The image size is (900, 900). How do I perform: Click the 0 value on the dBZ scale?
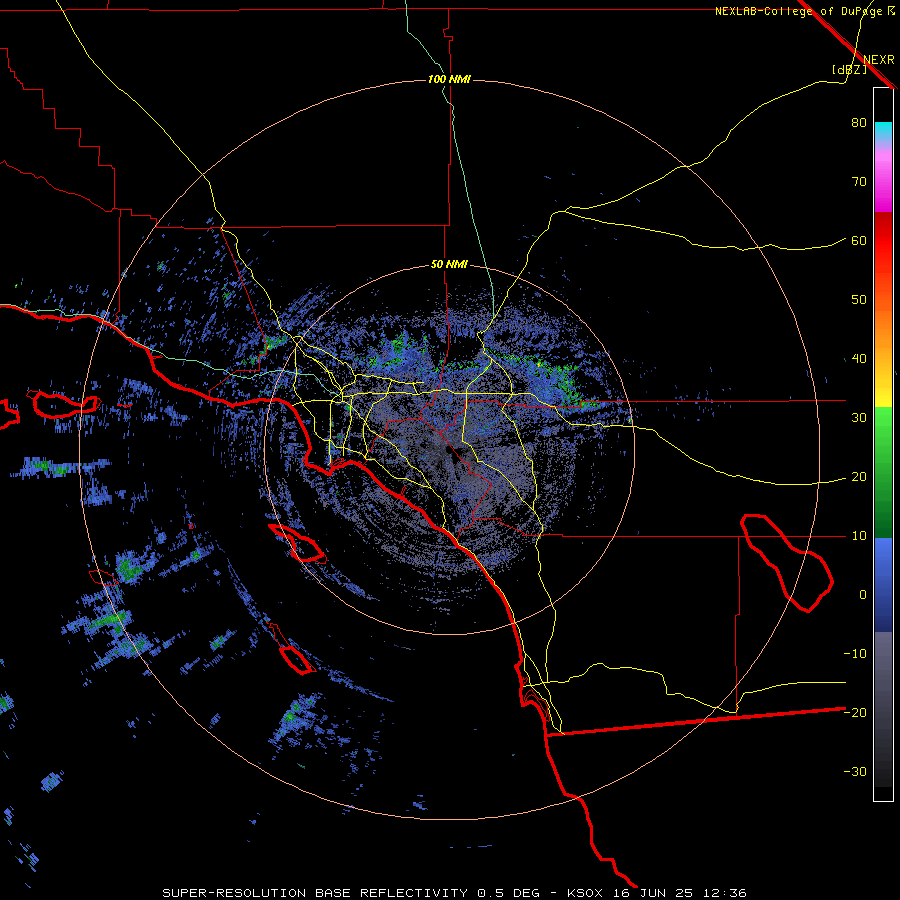coord(863,595)
